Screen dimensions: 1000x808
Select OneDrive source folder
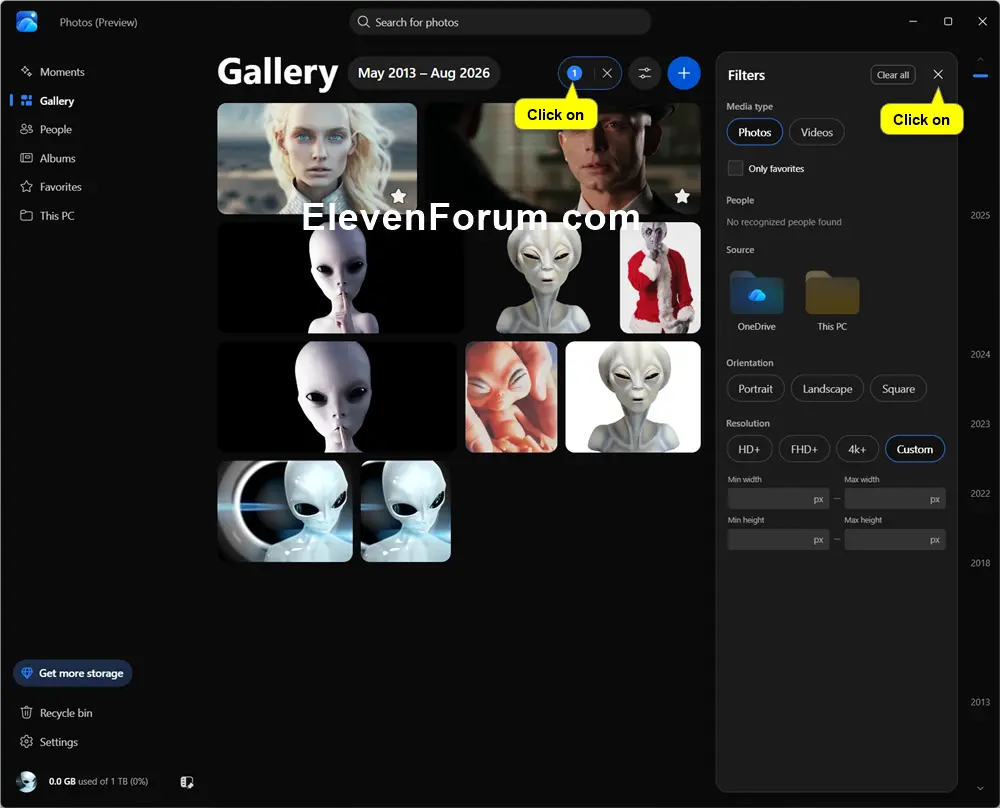pos(756,301)
